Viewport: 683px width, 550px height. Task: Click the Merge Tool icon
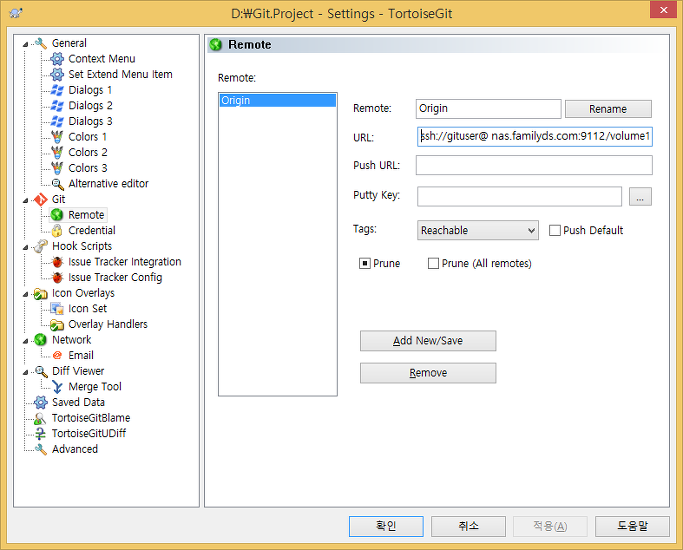point(57,387)
